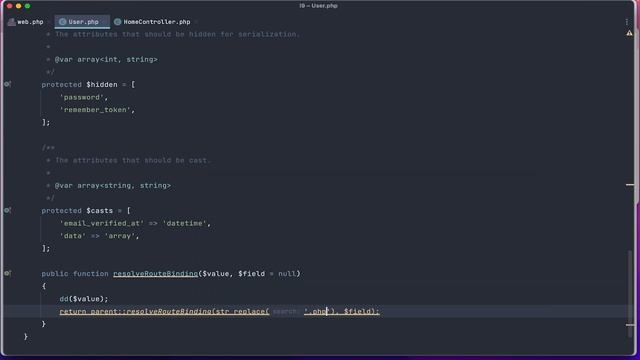Click the web.php file type icon
Screen dimensions: 640x360
coord(11,22)
